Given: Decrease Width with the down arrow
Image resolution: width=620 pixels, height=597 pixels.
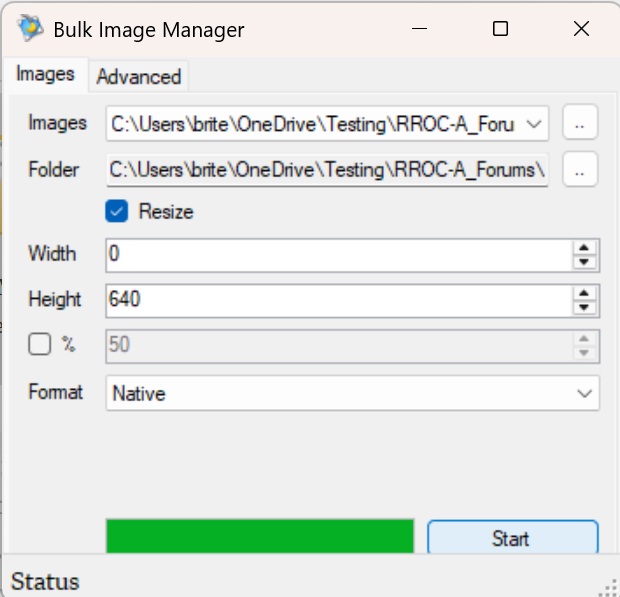Looking at the screenshot, I should (x=583, y=261).
